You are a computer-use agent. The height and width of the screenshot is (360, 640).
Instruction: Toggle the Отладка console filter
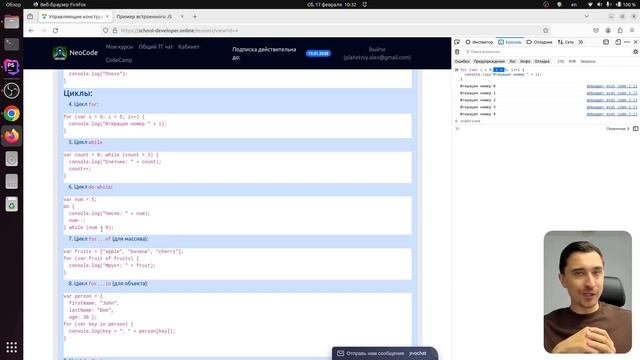pos(542,61)
